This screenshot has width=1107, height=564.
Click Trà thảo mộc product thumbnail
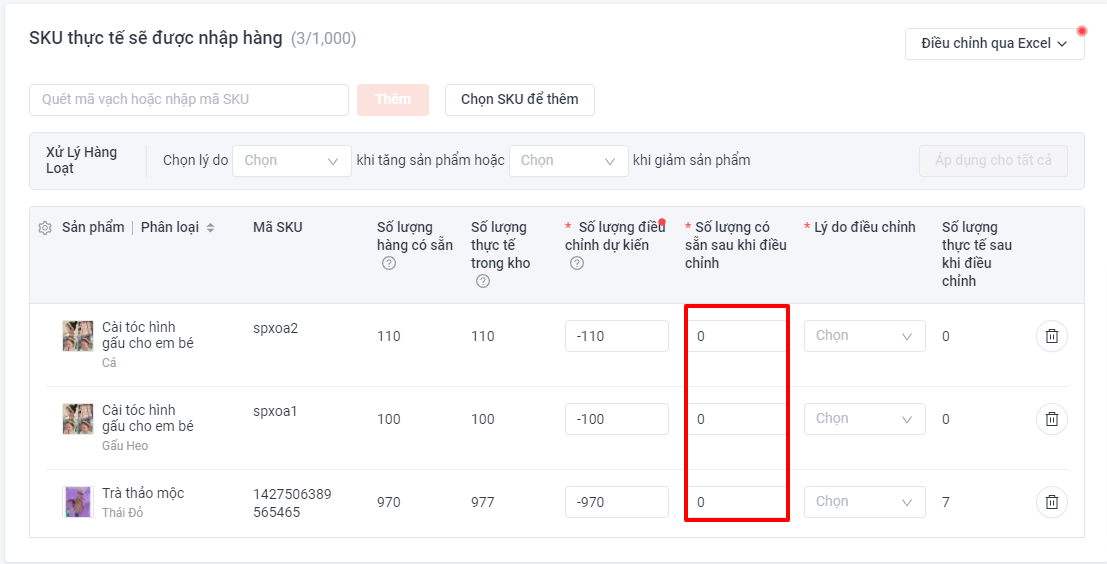coord(78,502)
